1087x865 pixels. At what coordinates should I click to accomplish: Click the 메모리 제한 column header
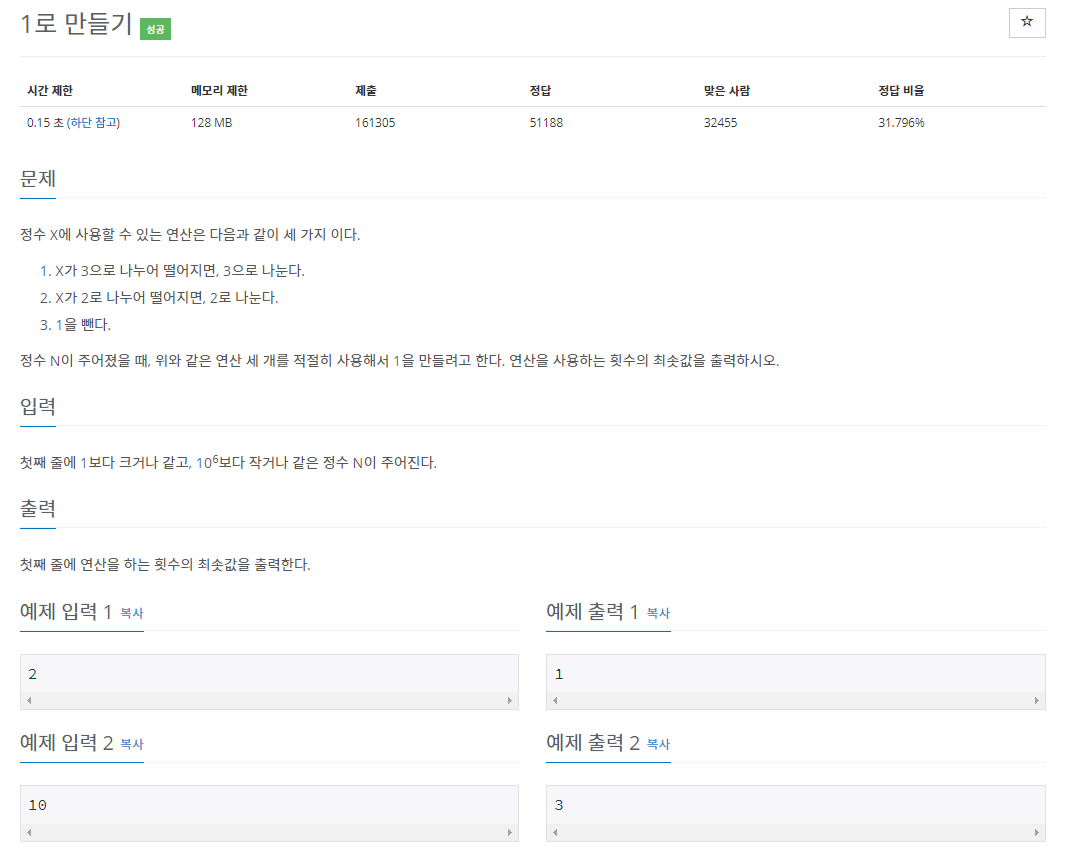[219, 91]
